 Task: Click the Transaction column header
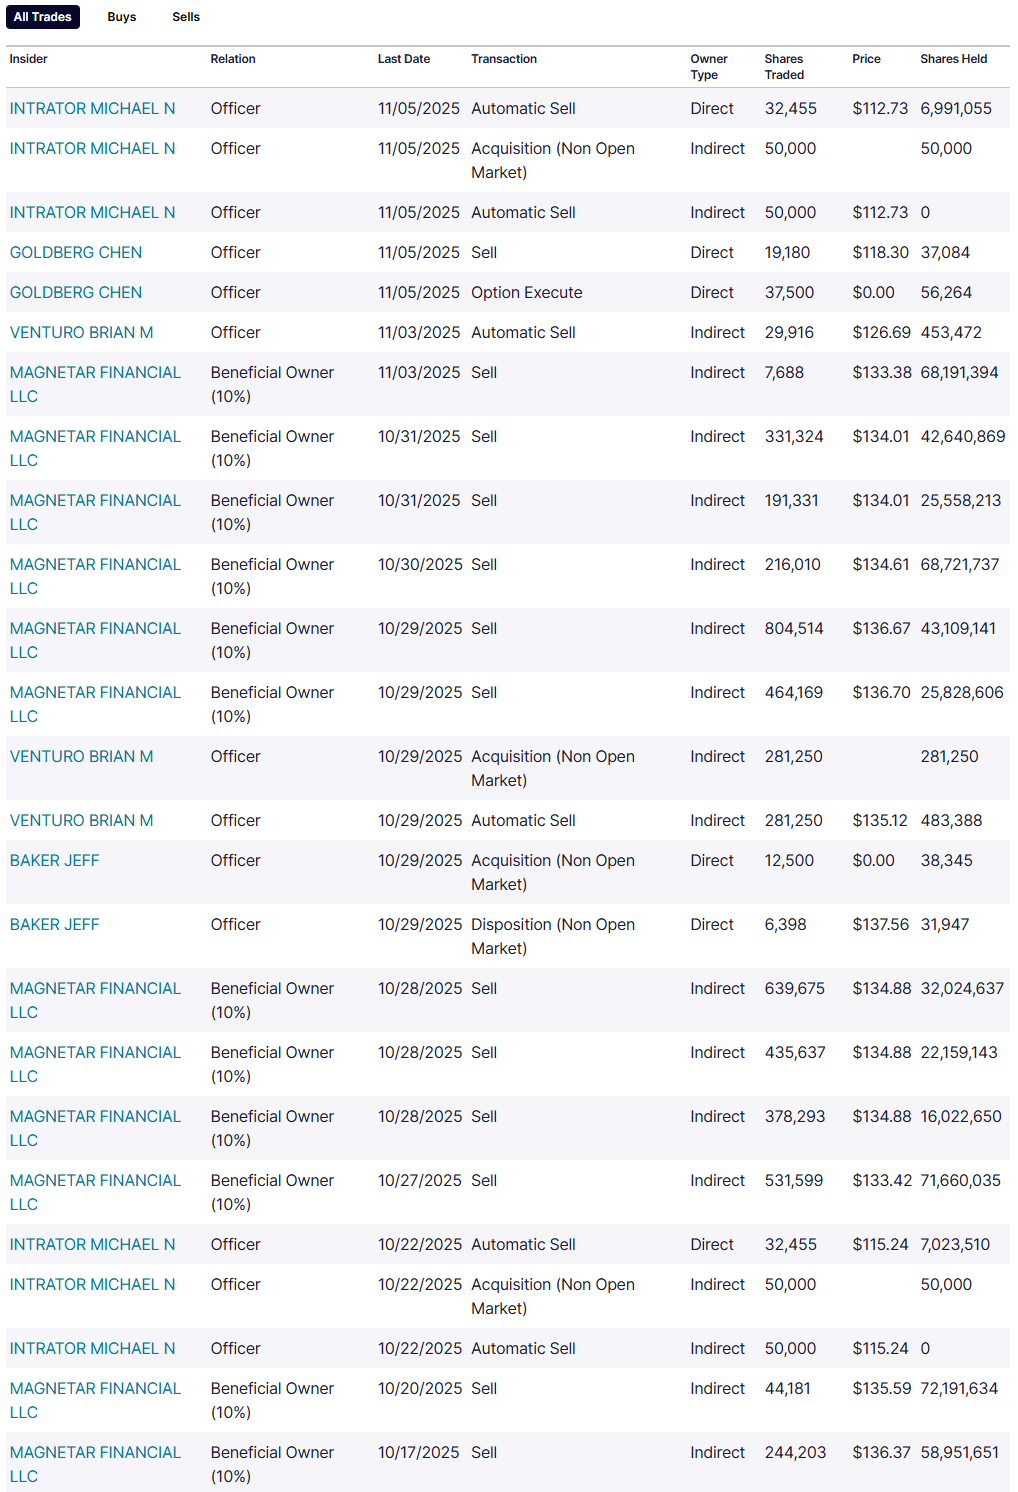click(x=504, y=59)
